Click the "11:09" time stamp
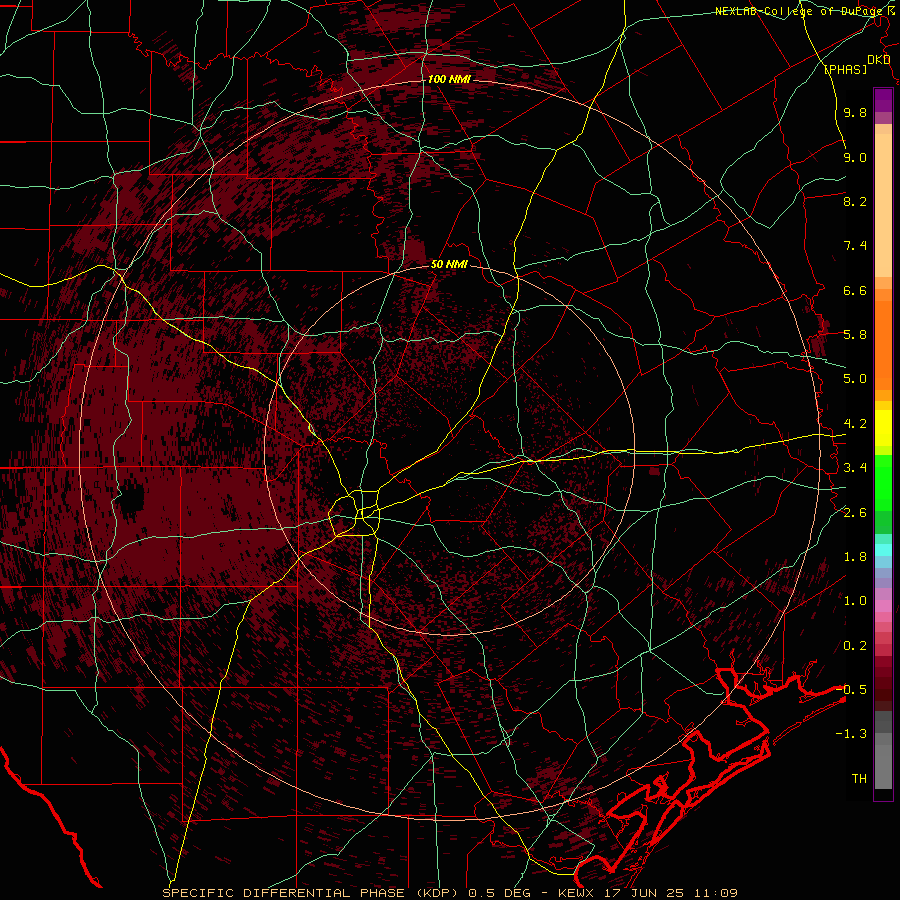The image size is (900, 900). (714, 893)
